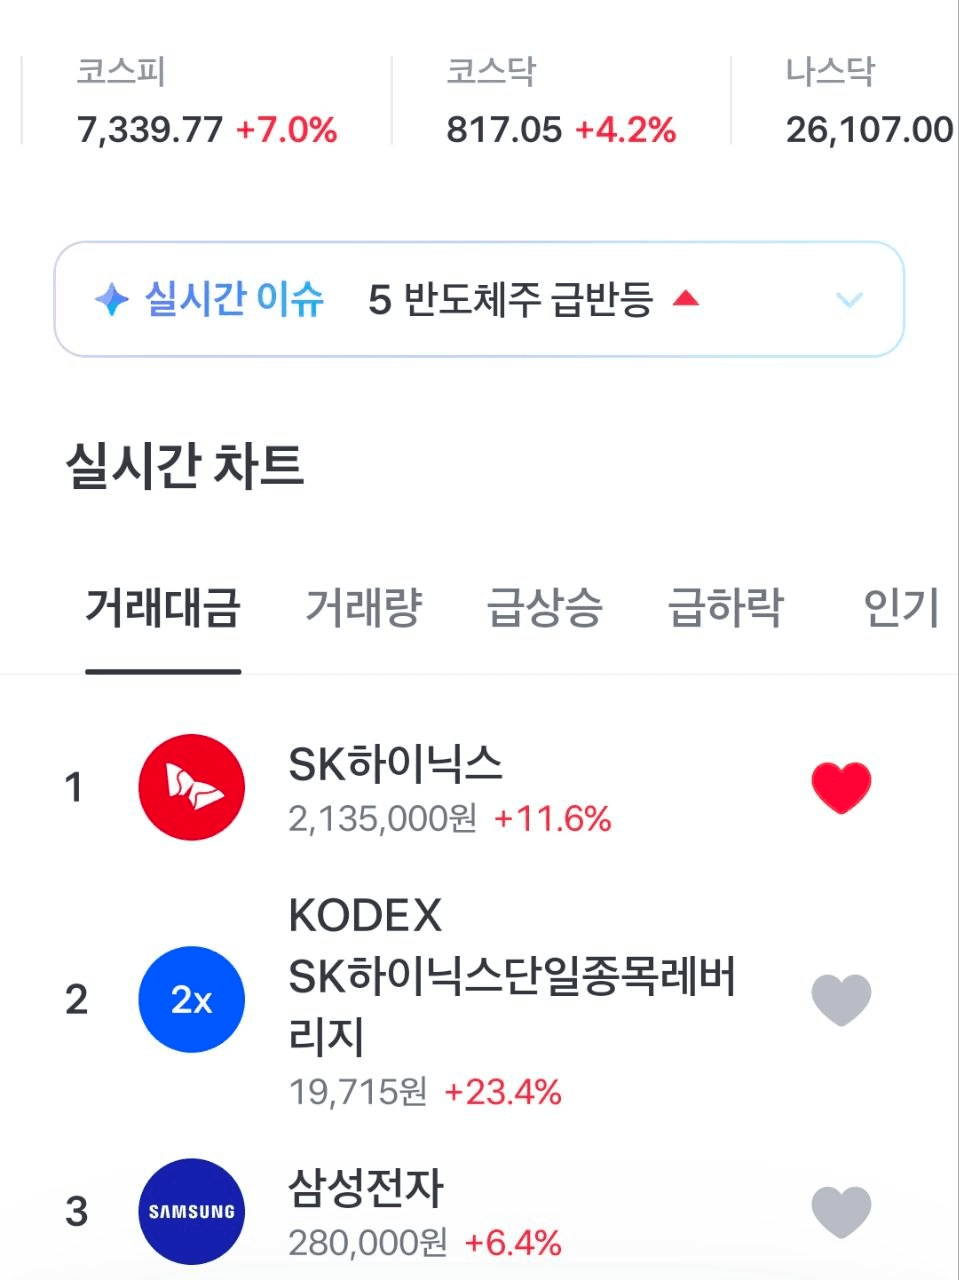The image size is (959, 1280).
Task: Favorite KODEX SK하이닉스 레버리지 with the gray heart
Action: coord(841,999)
